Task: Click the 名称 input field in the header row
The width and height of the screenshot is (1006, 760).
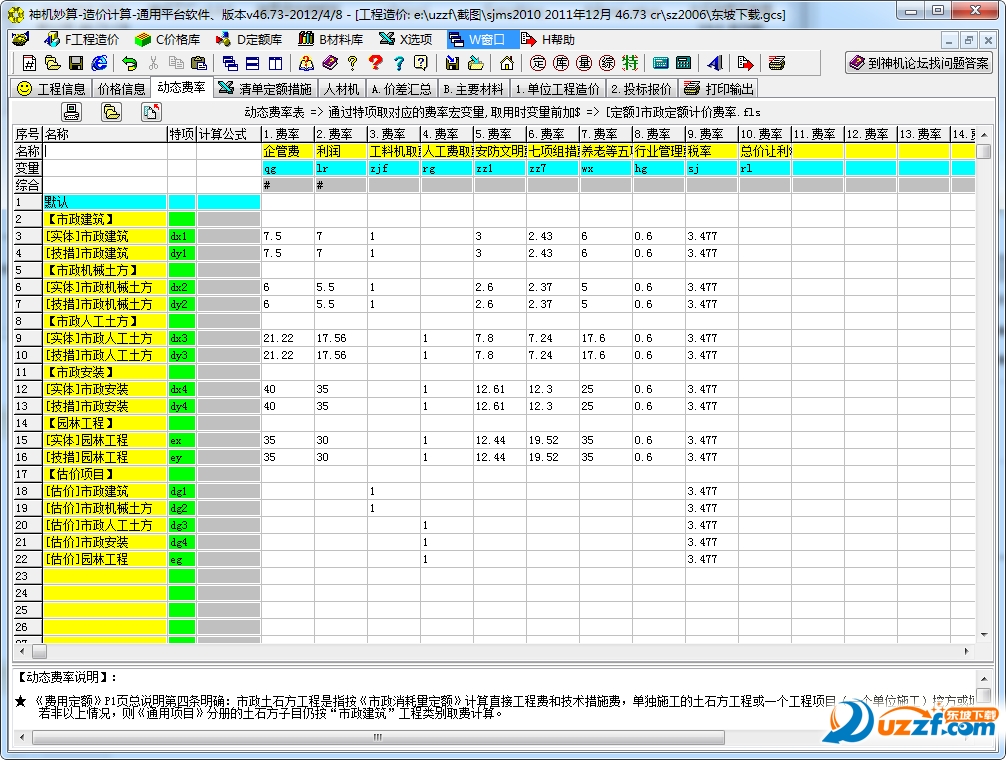Action: click(105, 151)
